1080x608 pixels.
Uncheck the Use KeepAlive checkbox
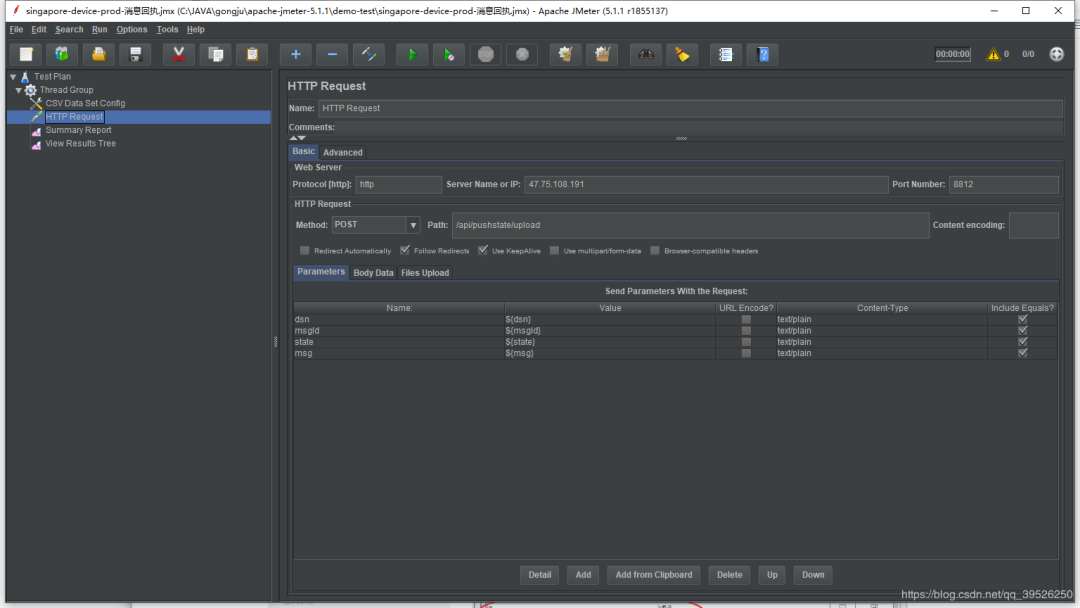[483, 251]
